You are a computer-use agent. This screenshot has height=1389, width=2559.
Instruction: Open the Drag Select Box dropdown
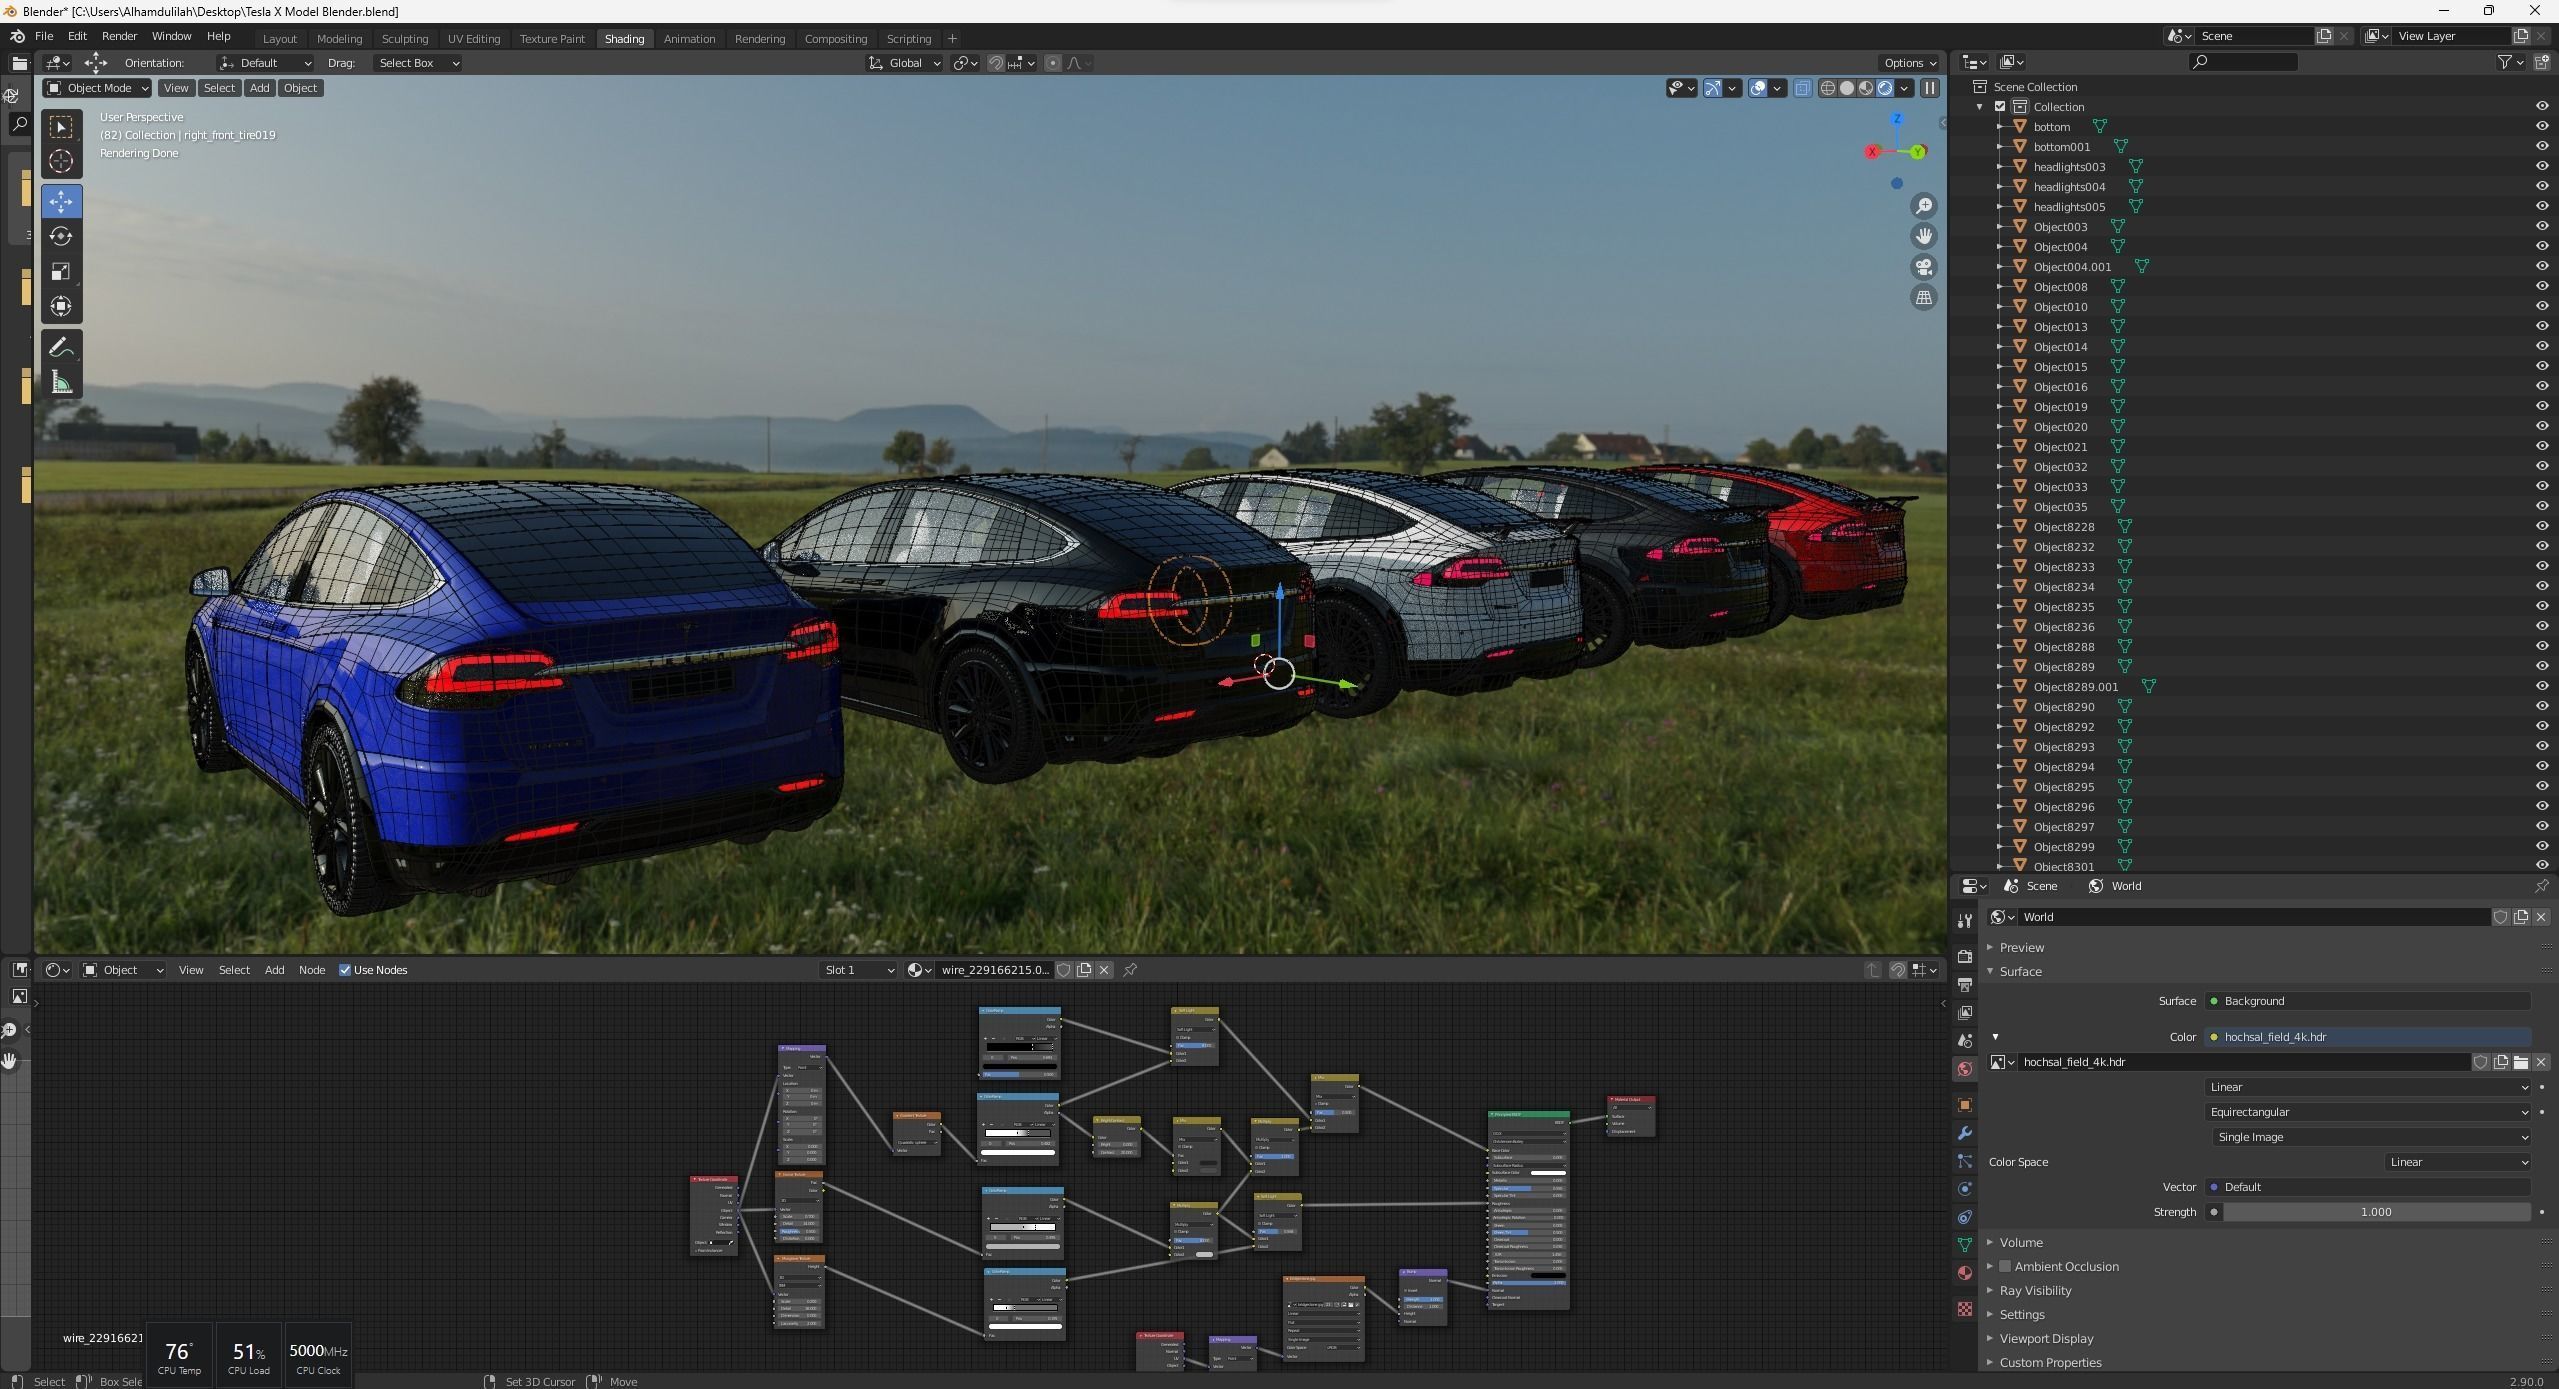(x=418, y=63)
